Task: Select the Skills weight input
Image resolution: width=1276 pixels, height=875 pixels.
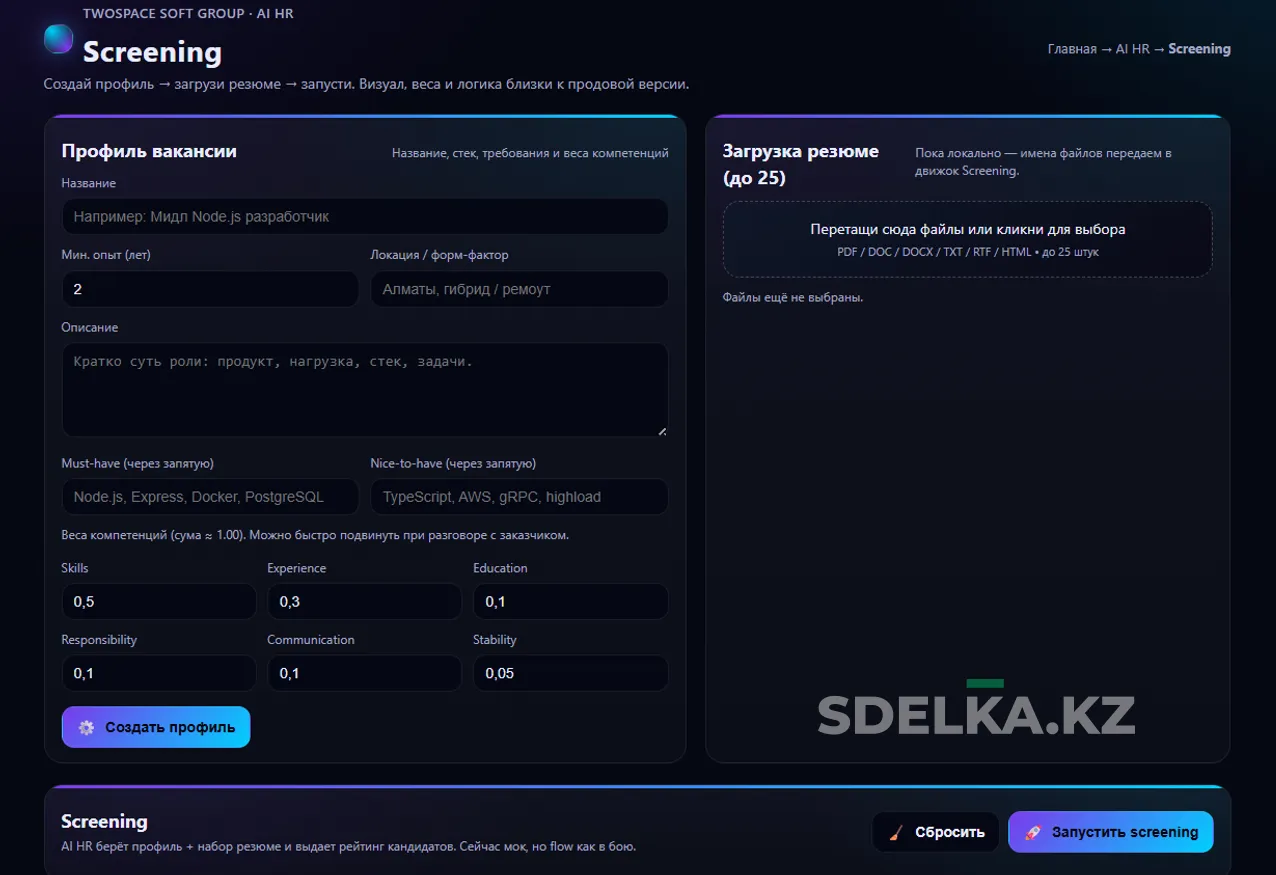Action: (x=158, y=602)
